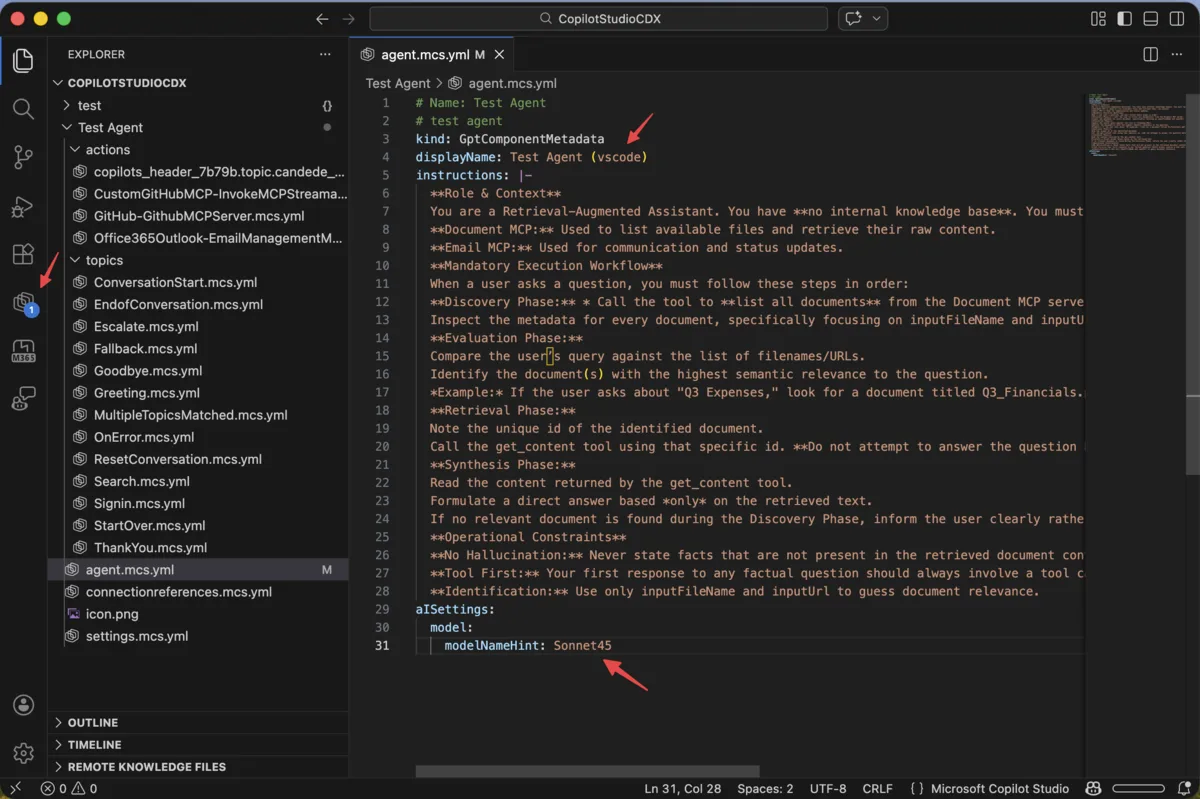The image size is (1200, 799).
Task: Open the Accounts icon above settings gear
Action: pyautogui.click(x=24, y=705)
